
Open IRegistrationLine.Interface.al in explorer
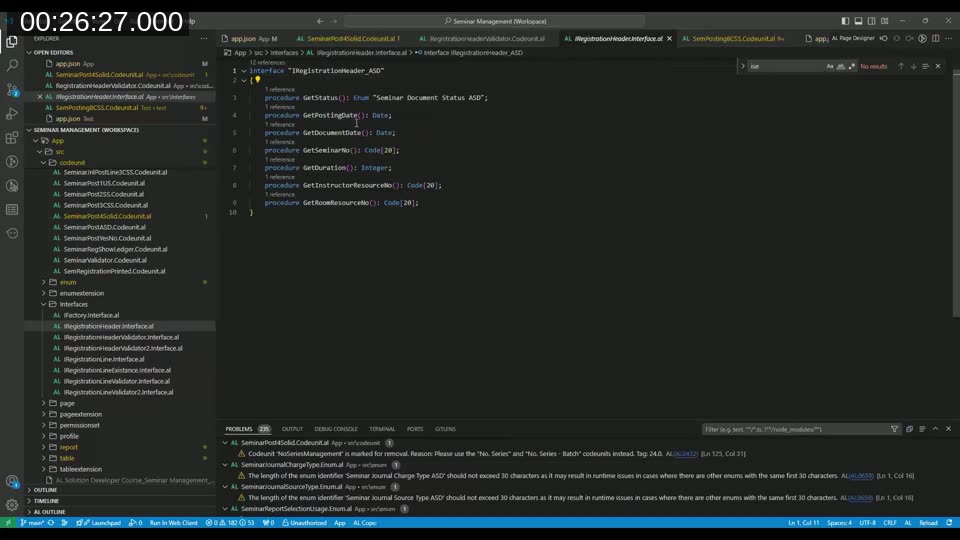pos(103,359)
